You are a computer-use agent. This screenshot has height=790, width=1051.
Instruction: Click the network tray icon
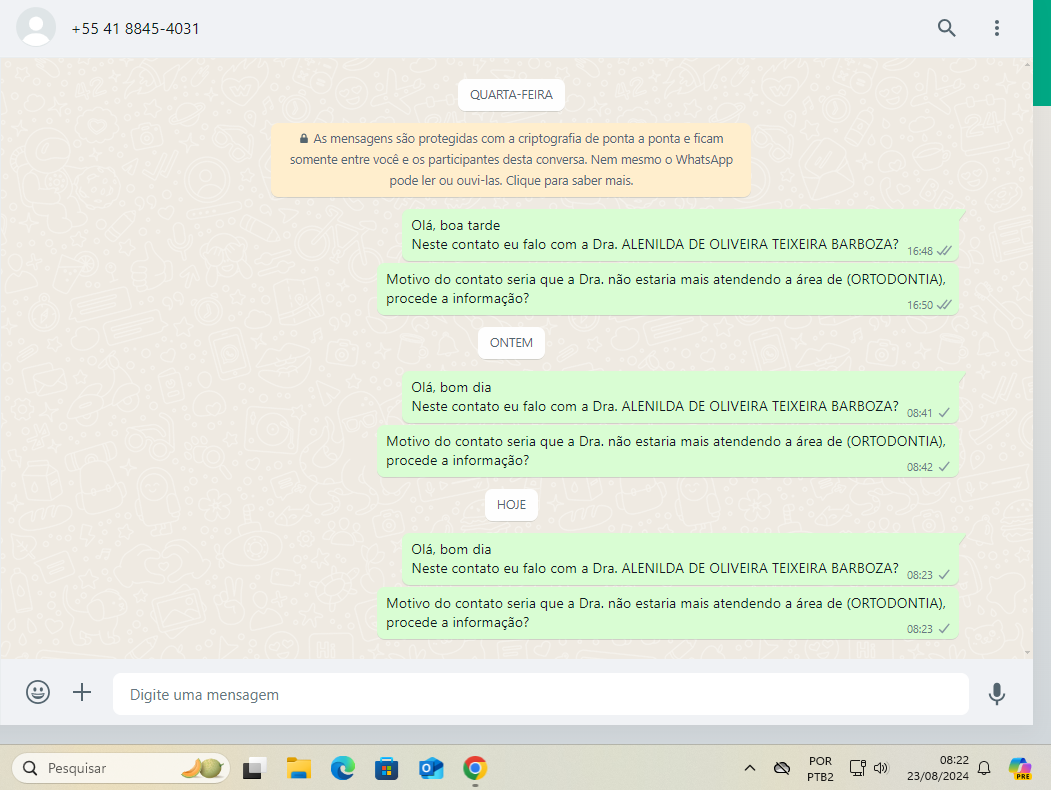857,768
